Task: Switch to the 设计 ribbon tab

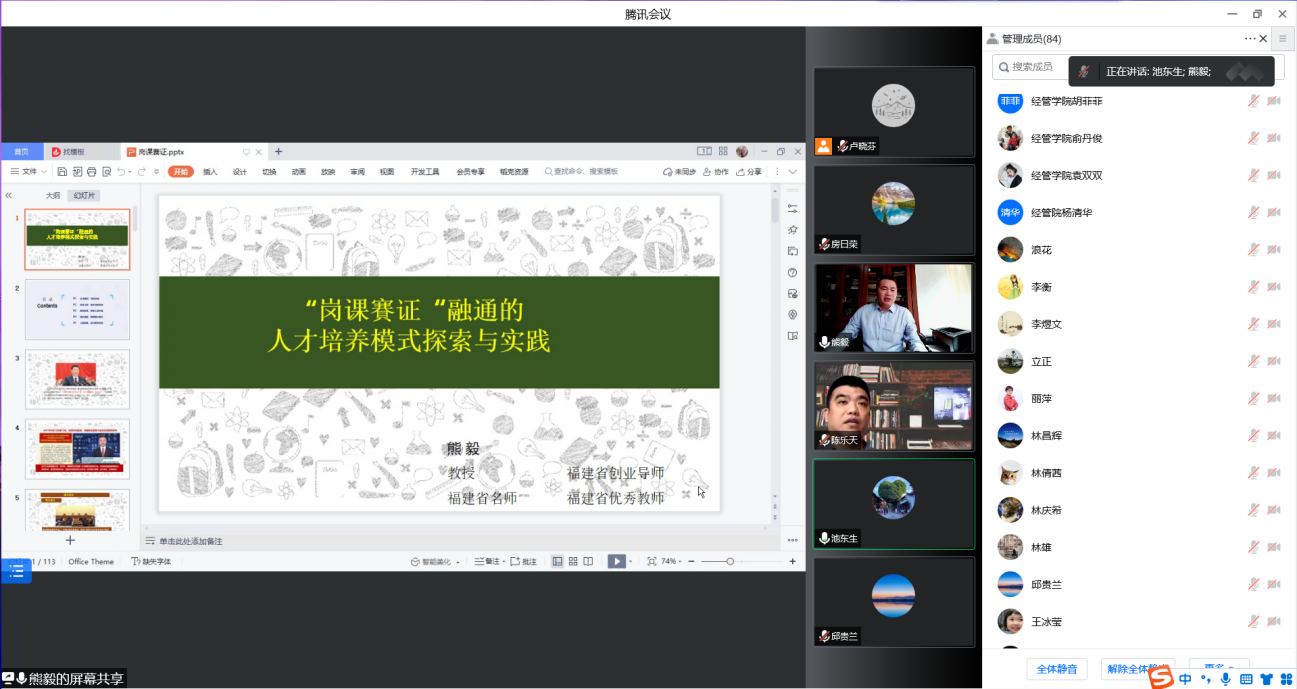Action: (x=240, y=172)
